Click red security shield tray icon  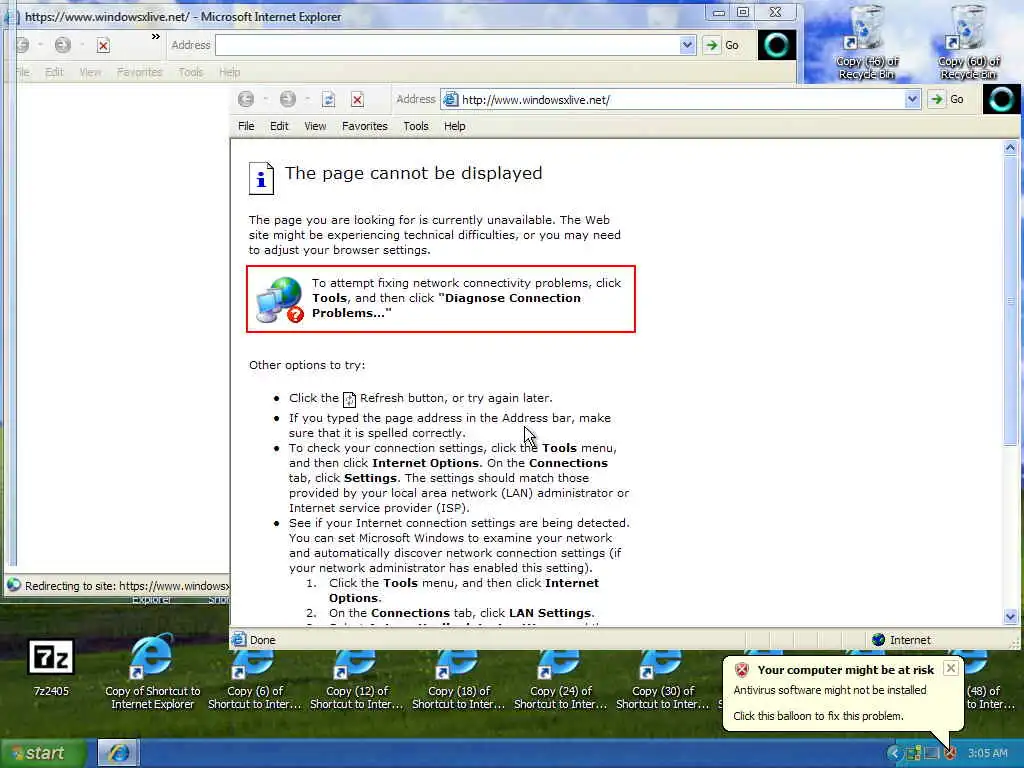click(x=950, y=754)
